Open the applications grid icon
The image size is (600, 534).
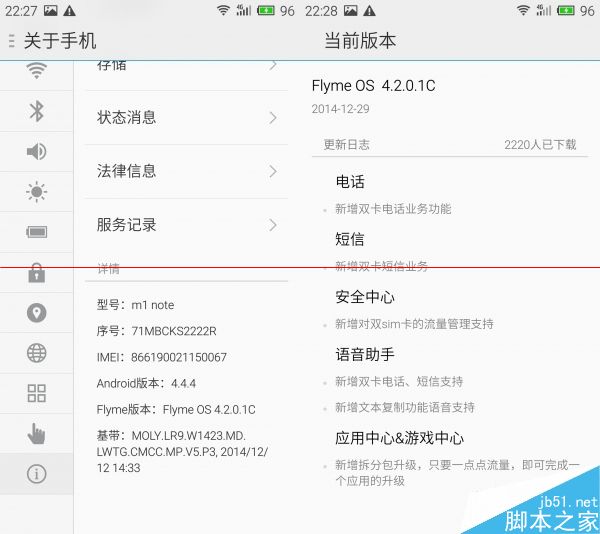36,393
